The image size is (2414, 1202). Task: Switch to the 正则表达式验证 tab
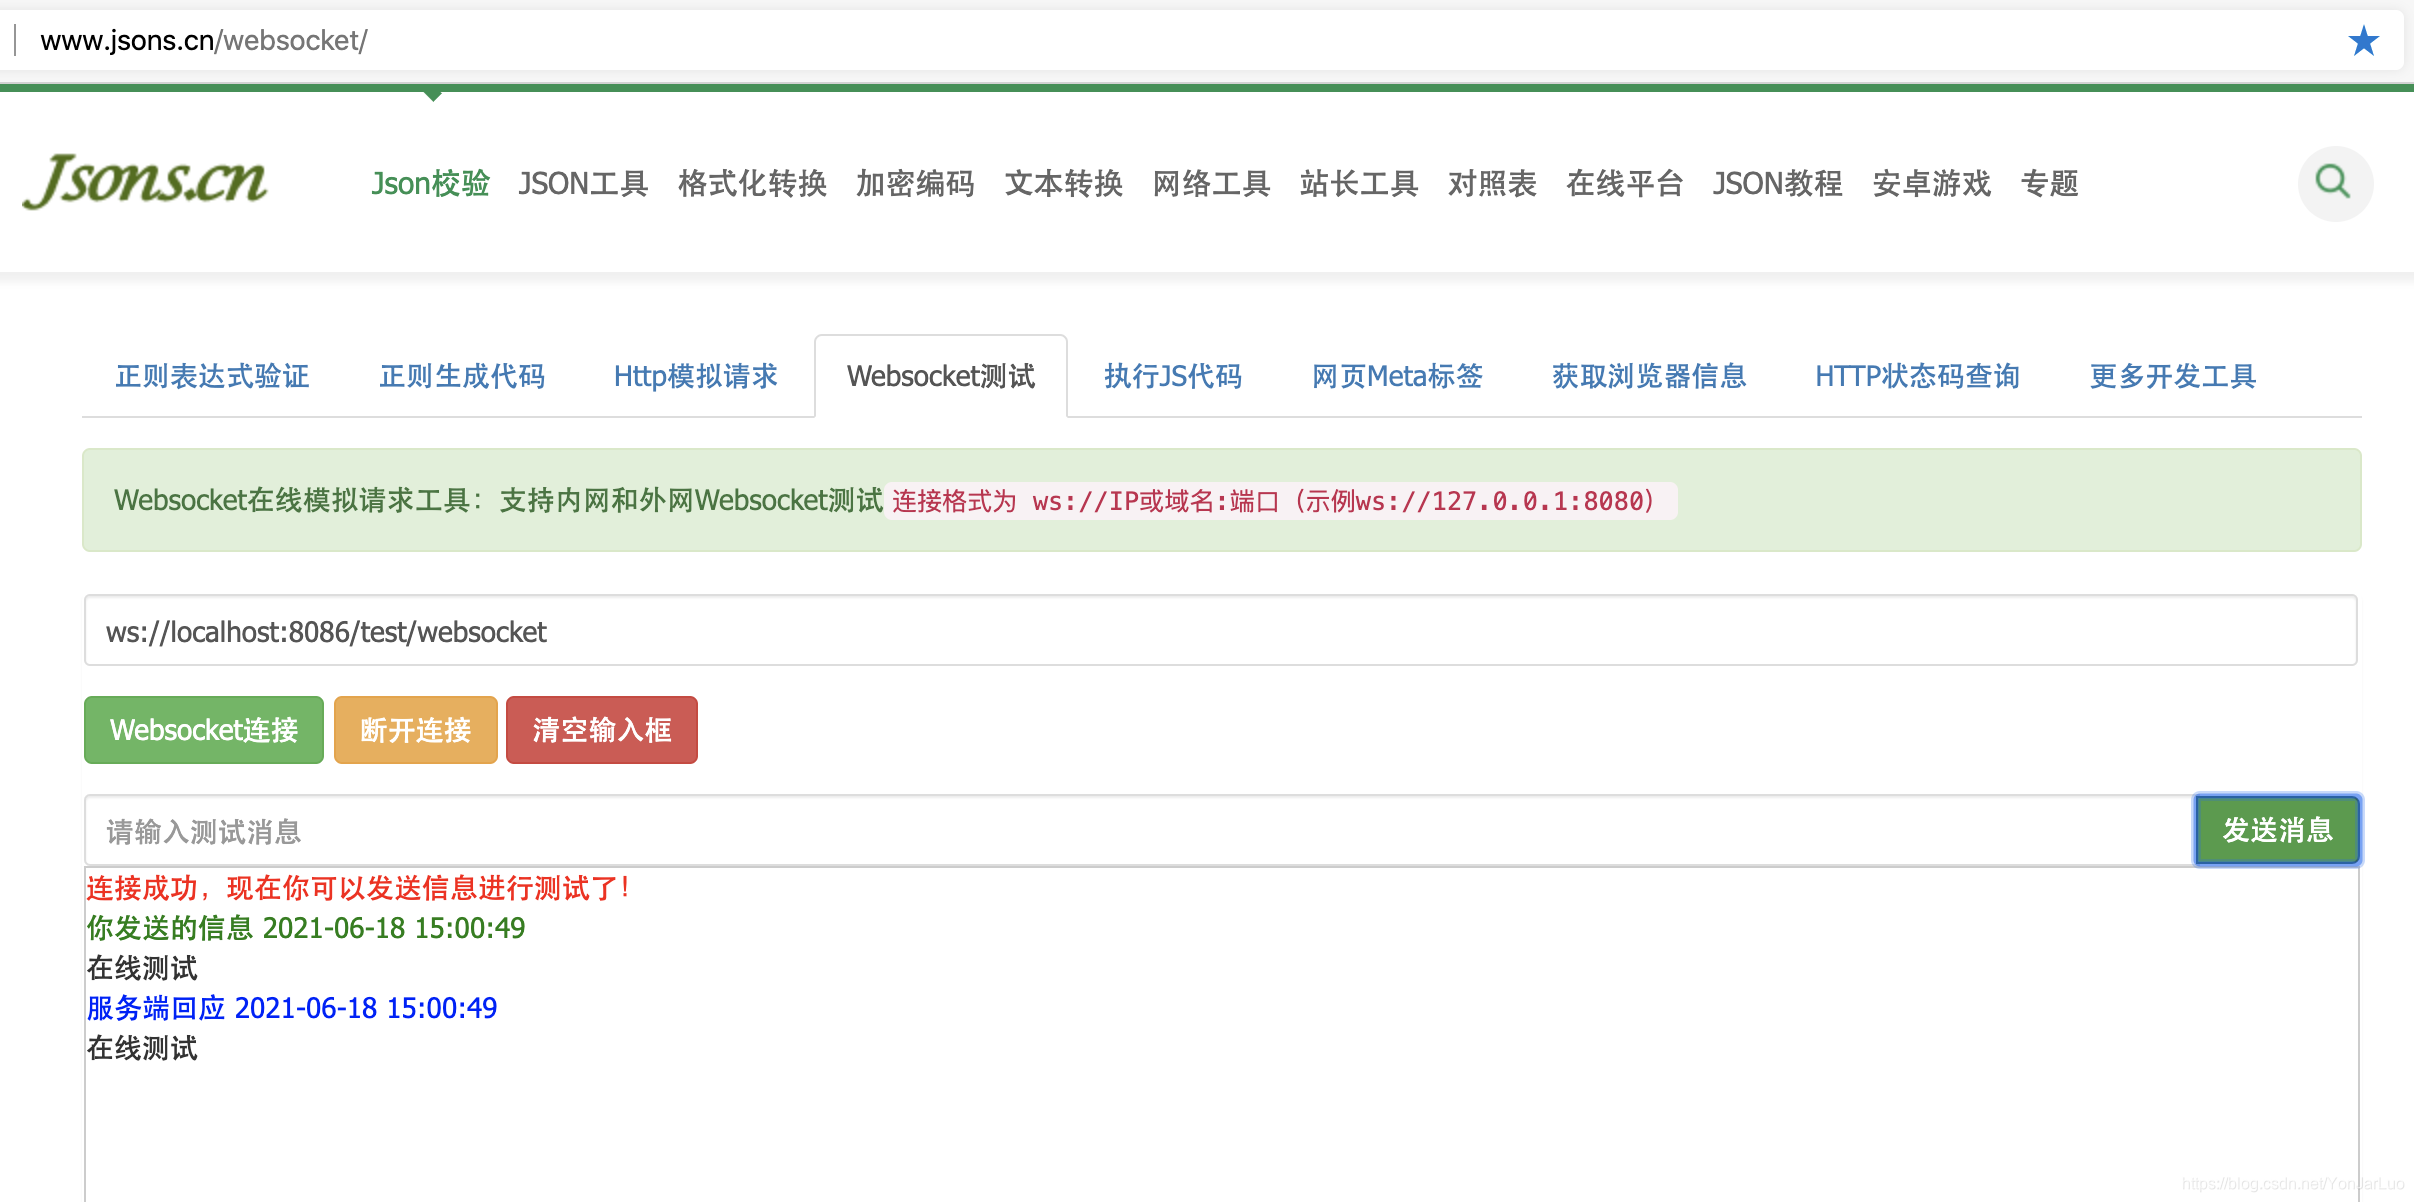(212, 377)
